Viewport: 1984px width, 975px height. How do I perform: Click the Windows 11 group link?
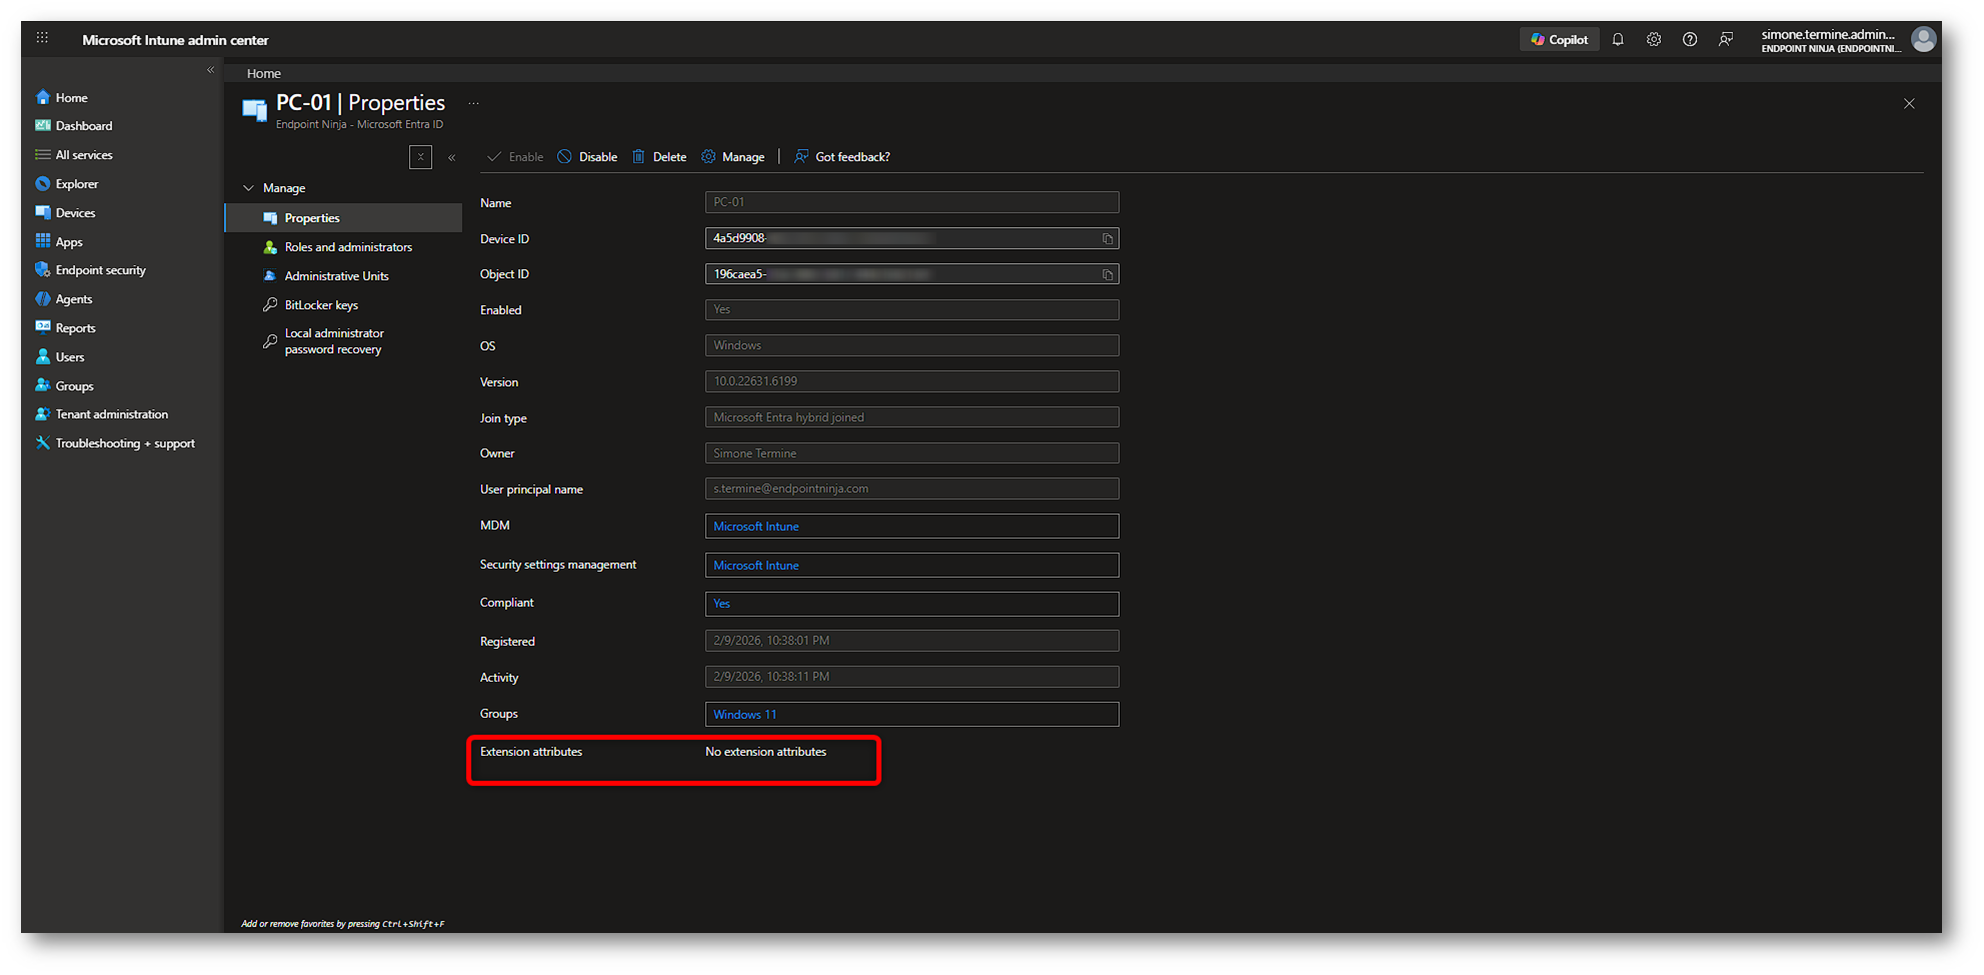[745, 715]
